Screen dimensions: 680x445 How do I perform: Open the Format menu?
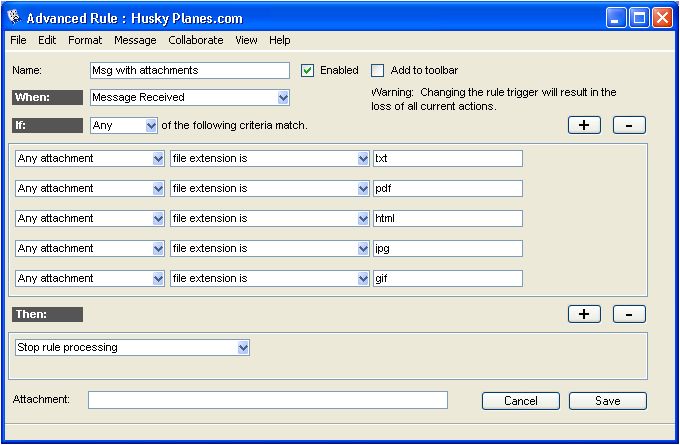[85, 40]
